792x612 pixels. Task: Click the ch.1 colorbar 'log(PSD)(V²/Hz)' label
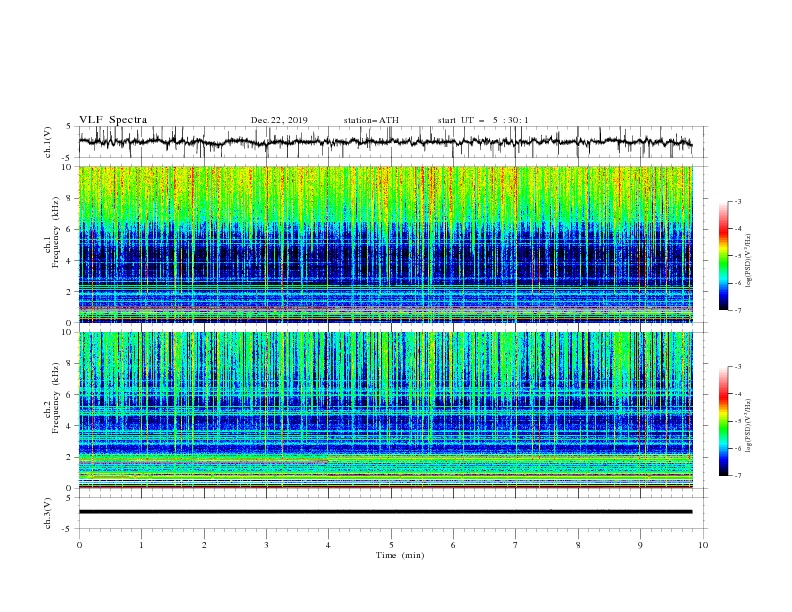click(x=749, y=261)
